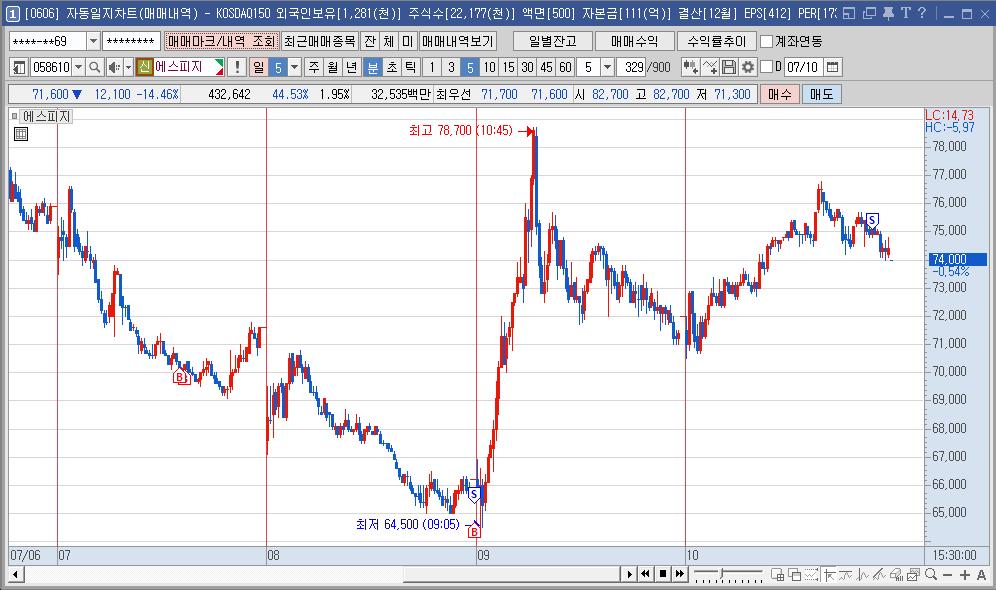This screenshot has width=996, height=590.
Task: Click the scrollbar left arrow
Action: pos(16,574)
